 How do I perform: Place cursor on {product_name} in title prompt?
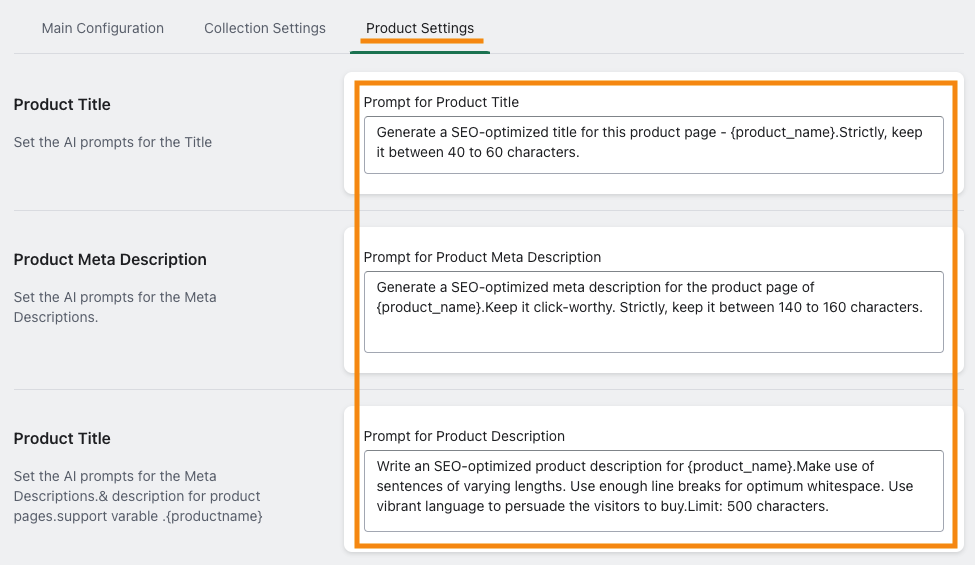click(x=783, y=132)
